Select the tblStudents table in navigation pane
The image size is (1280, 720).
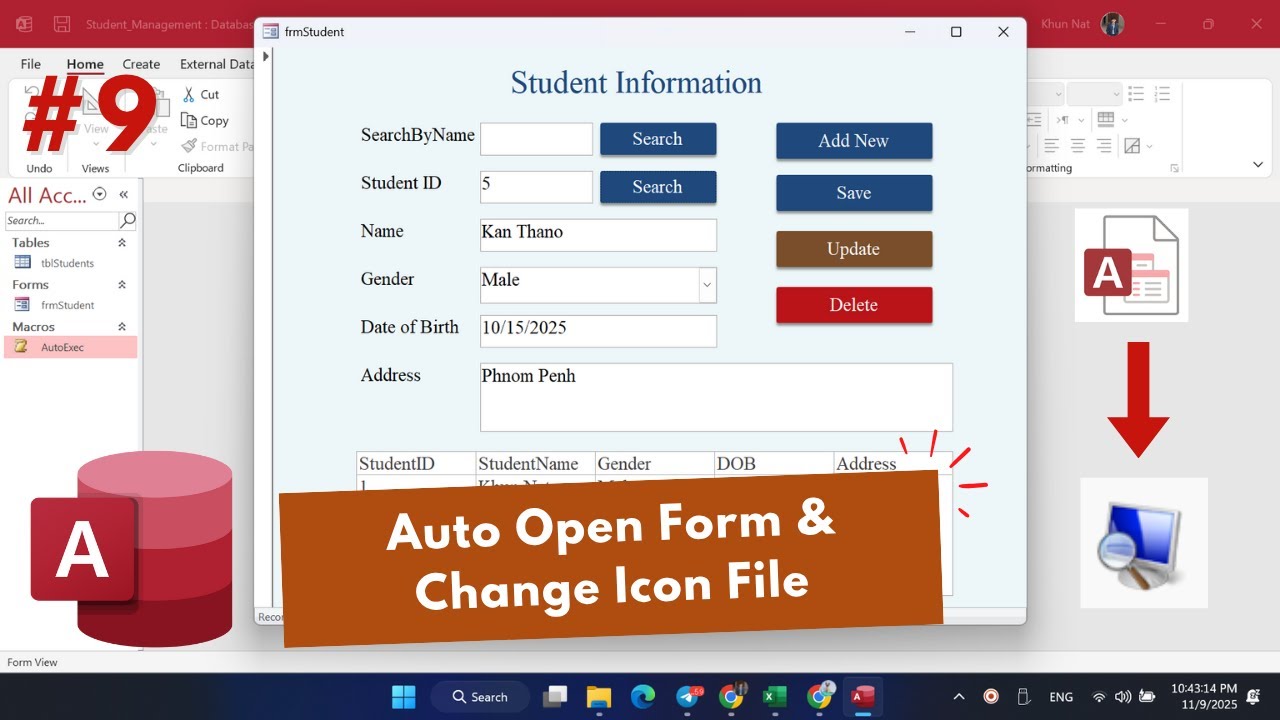[68, 263]
